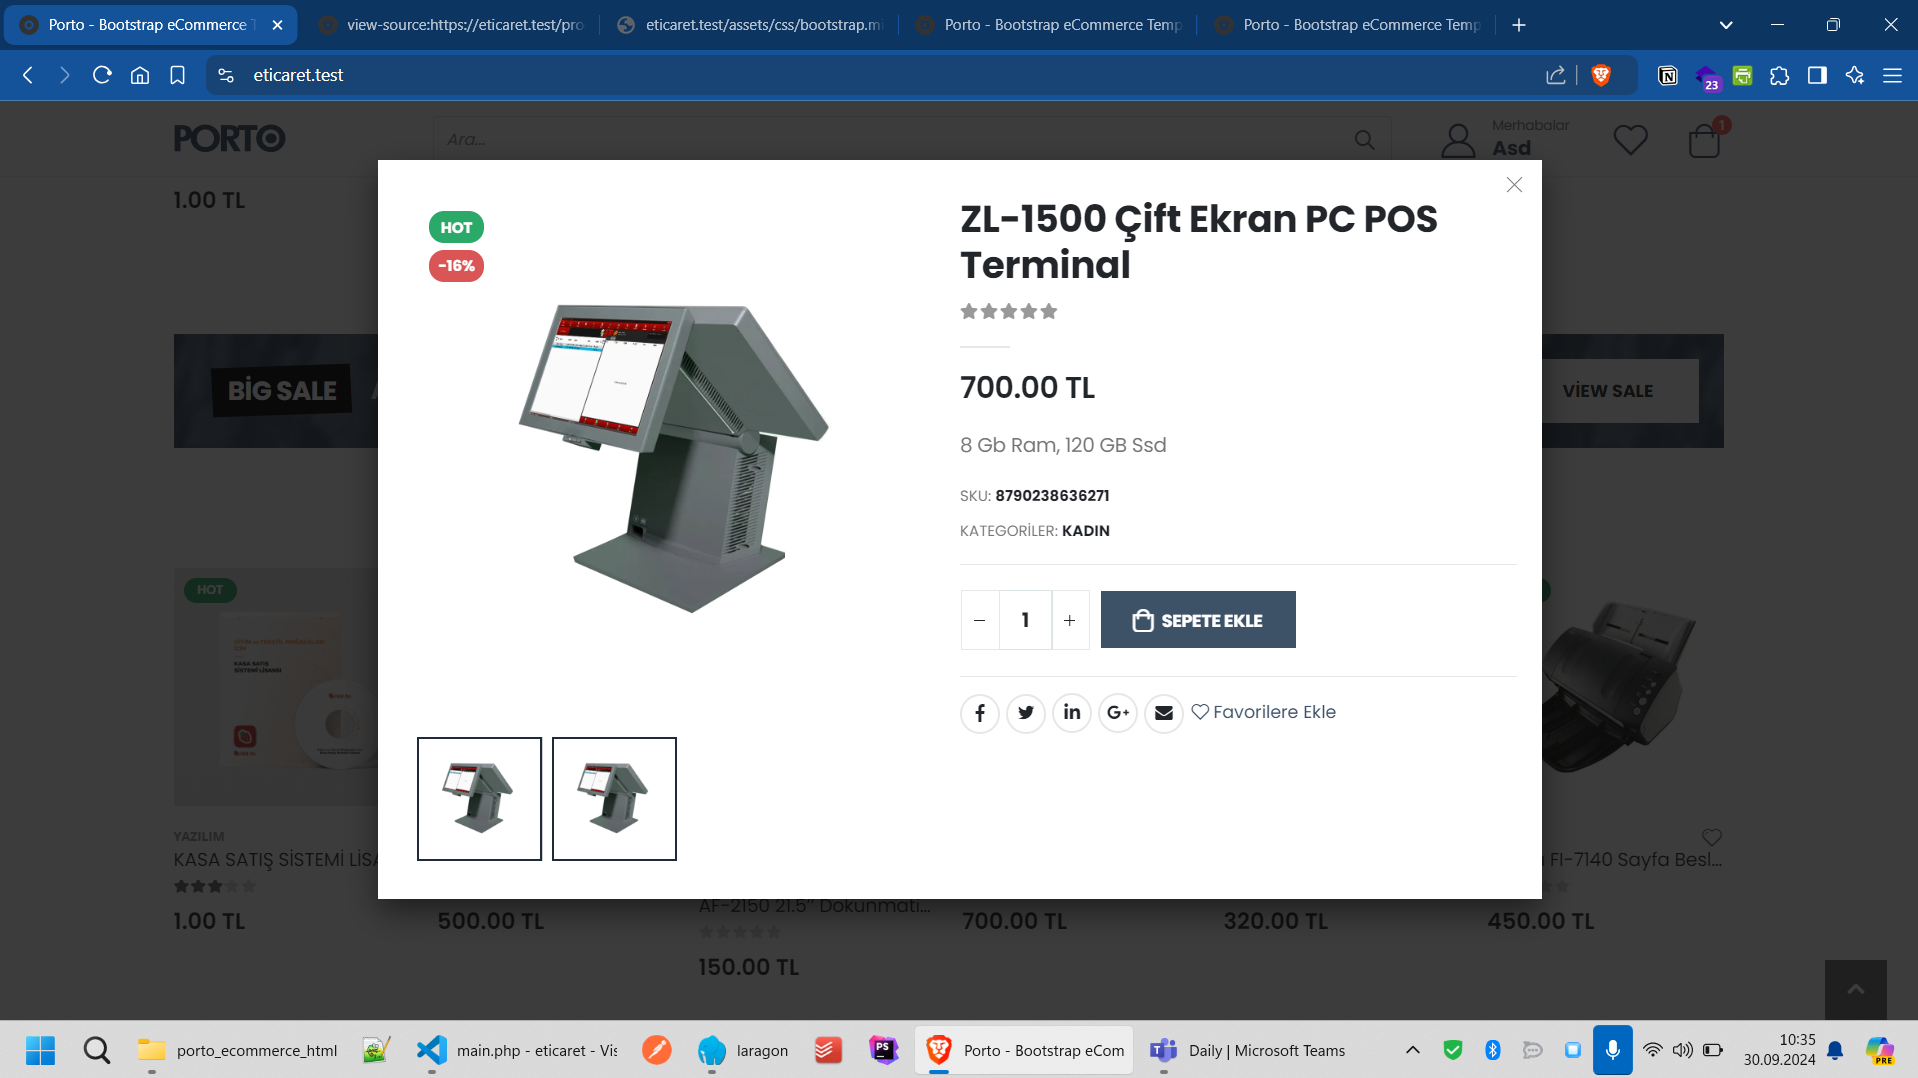Focus the quantity input field
The image size is (1918, 1078).
[x=1025, y=620]
